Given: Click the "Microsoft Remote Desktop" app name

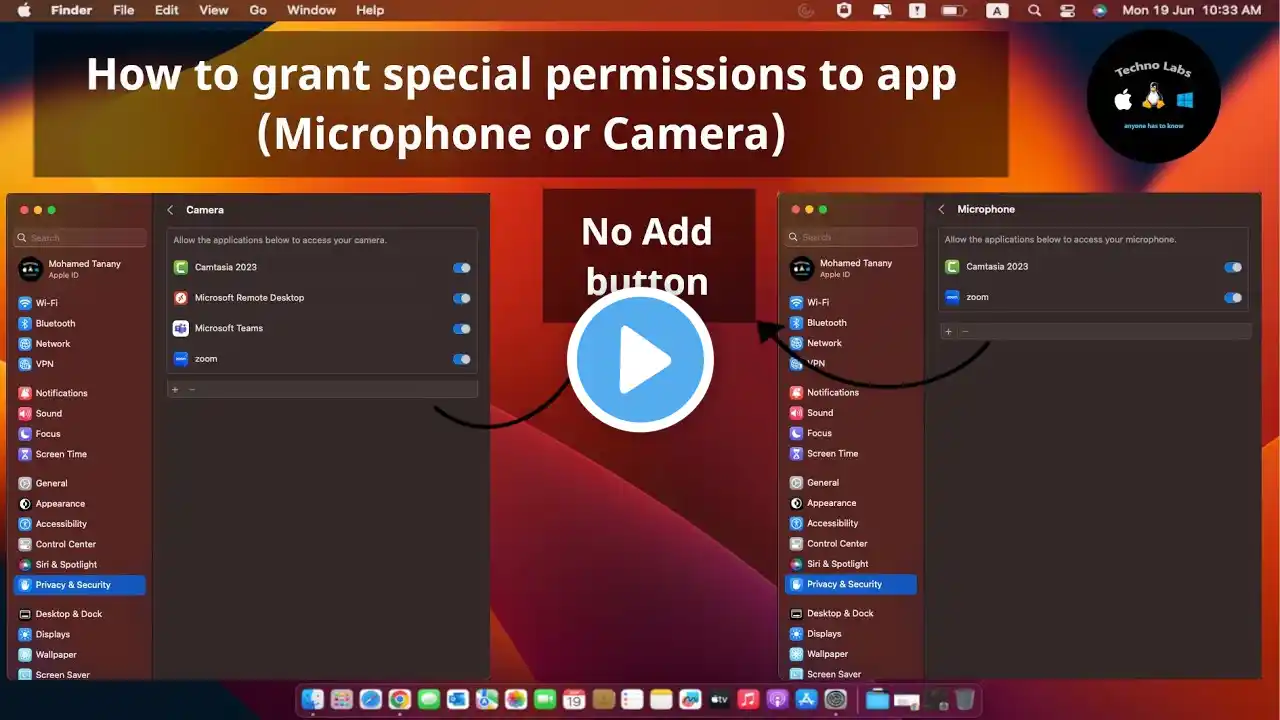Looking at the screenshot, I should tap(249, 298).
